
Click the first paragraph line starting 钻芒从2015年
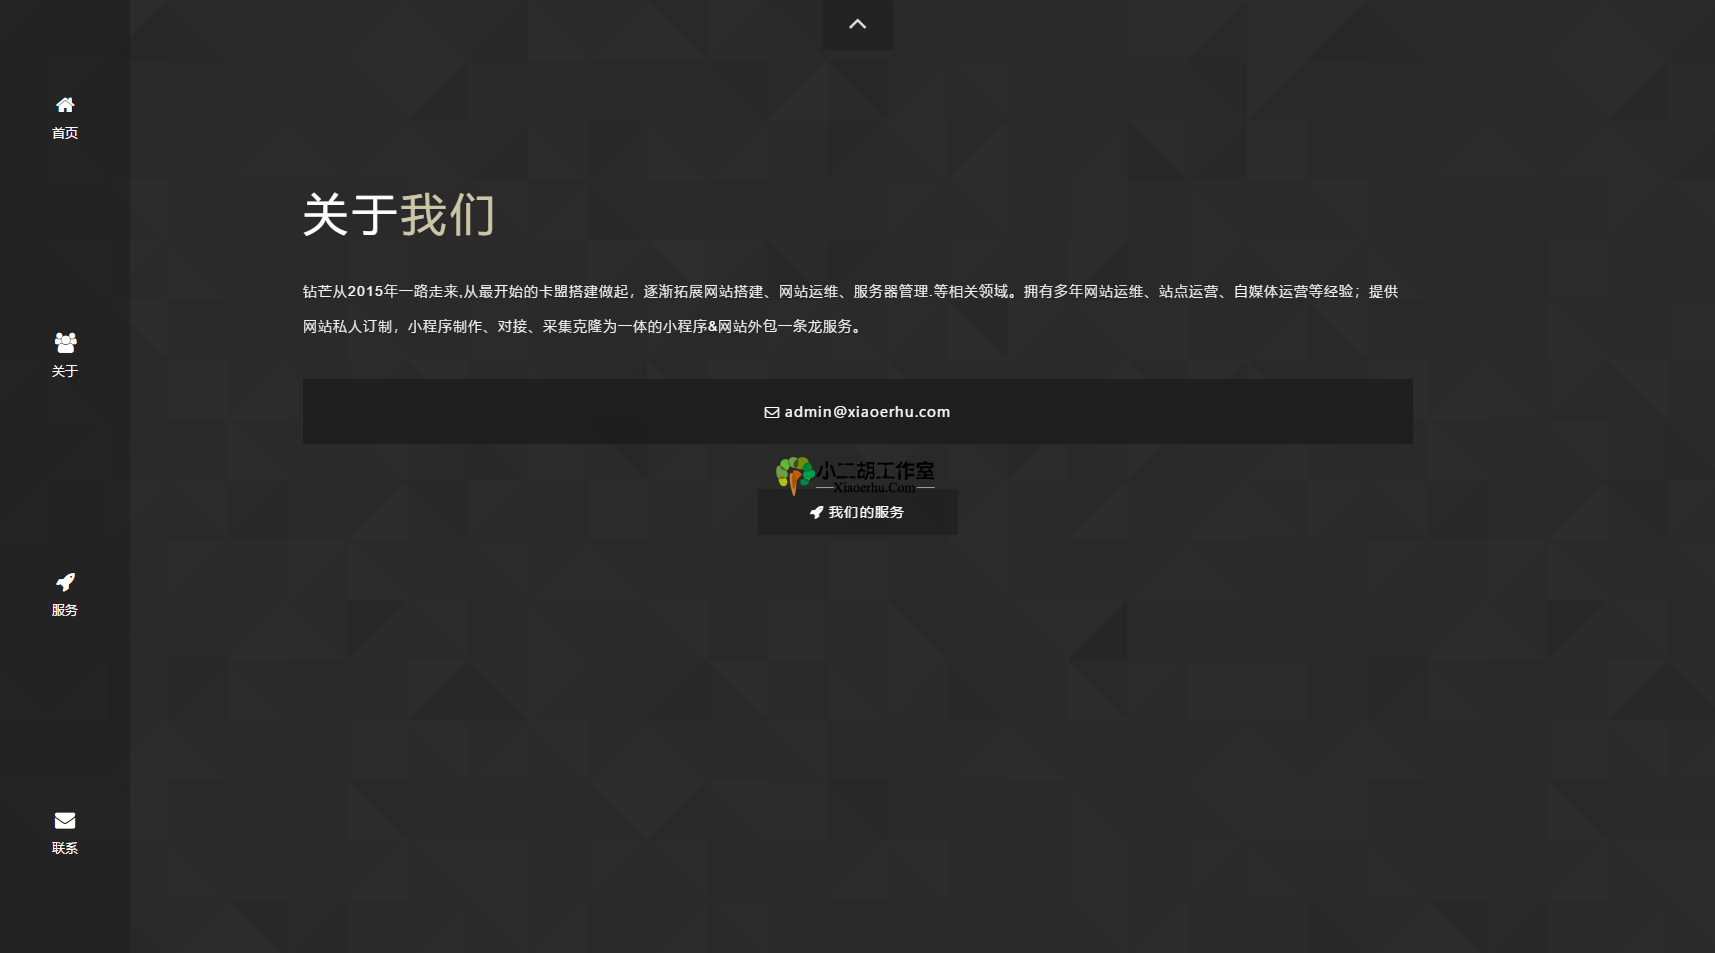tap(850, 292)
